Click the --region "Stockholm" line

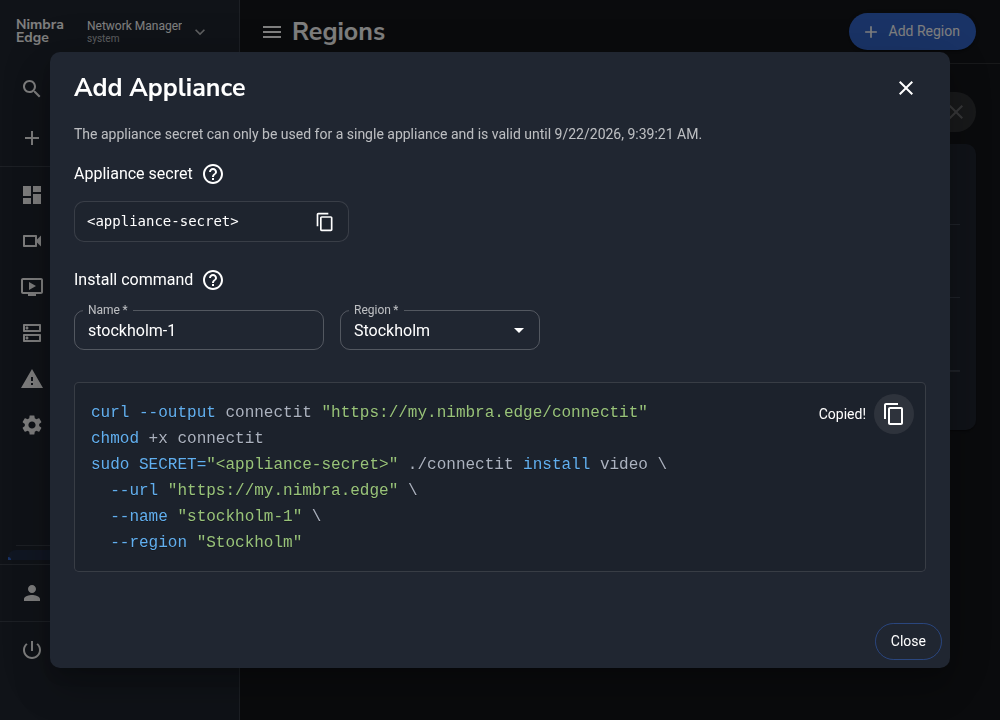point(206,542)
